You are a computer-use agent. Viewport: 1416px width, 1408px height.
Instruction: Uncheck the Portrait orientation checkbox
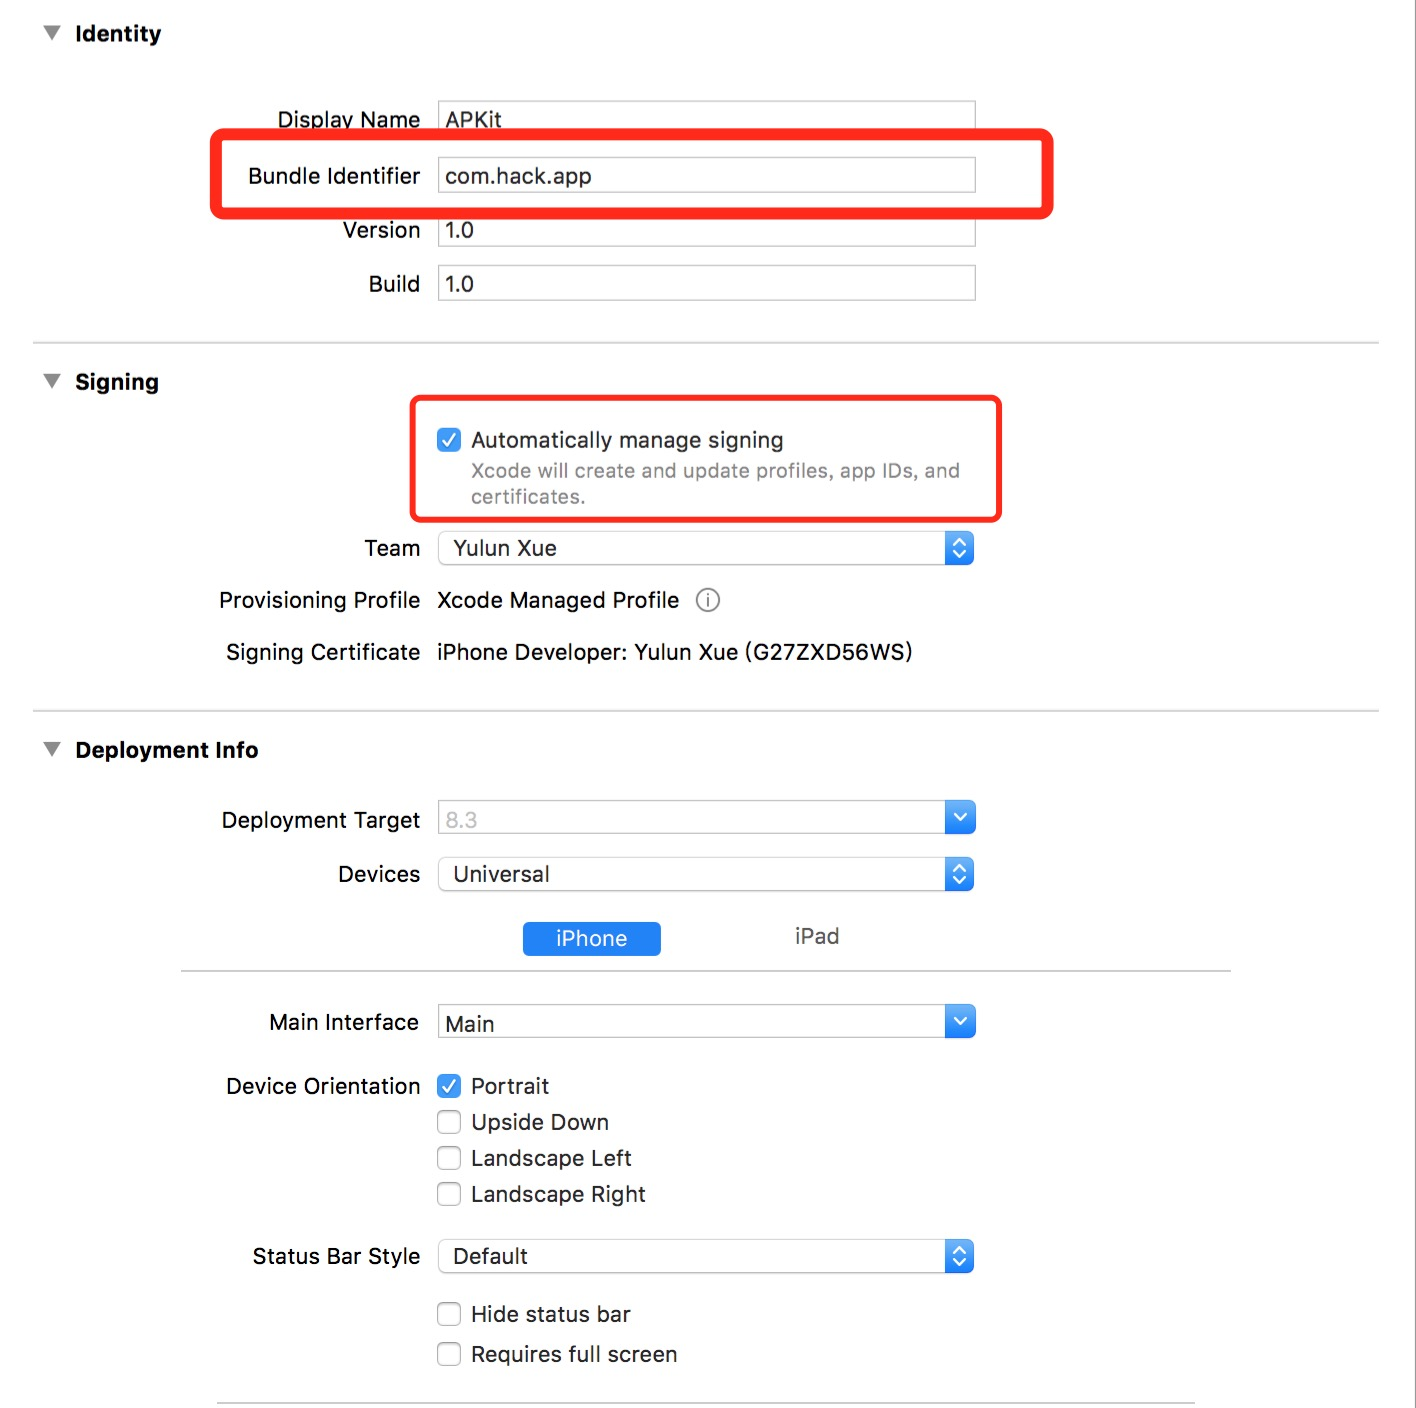(x=449, y=1086)
